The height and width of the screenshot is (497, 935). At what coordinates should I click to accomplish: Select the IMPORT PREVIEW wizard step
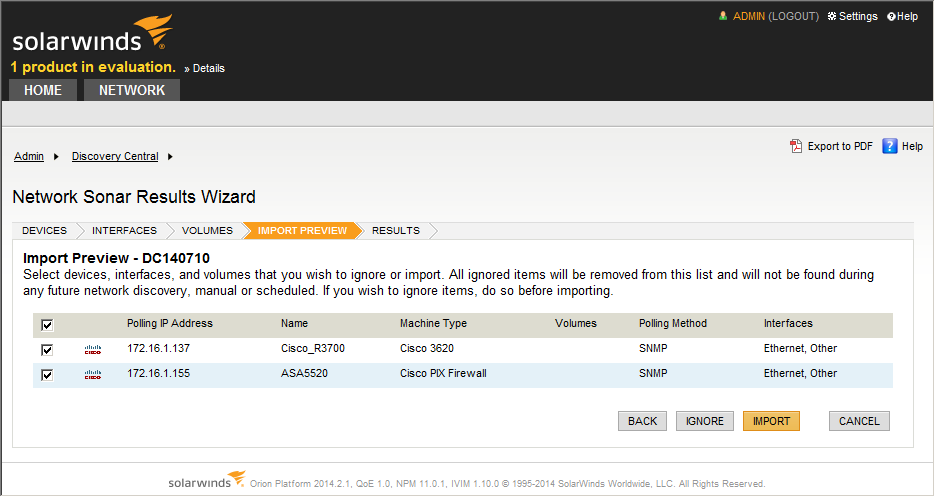302,230
